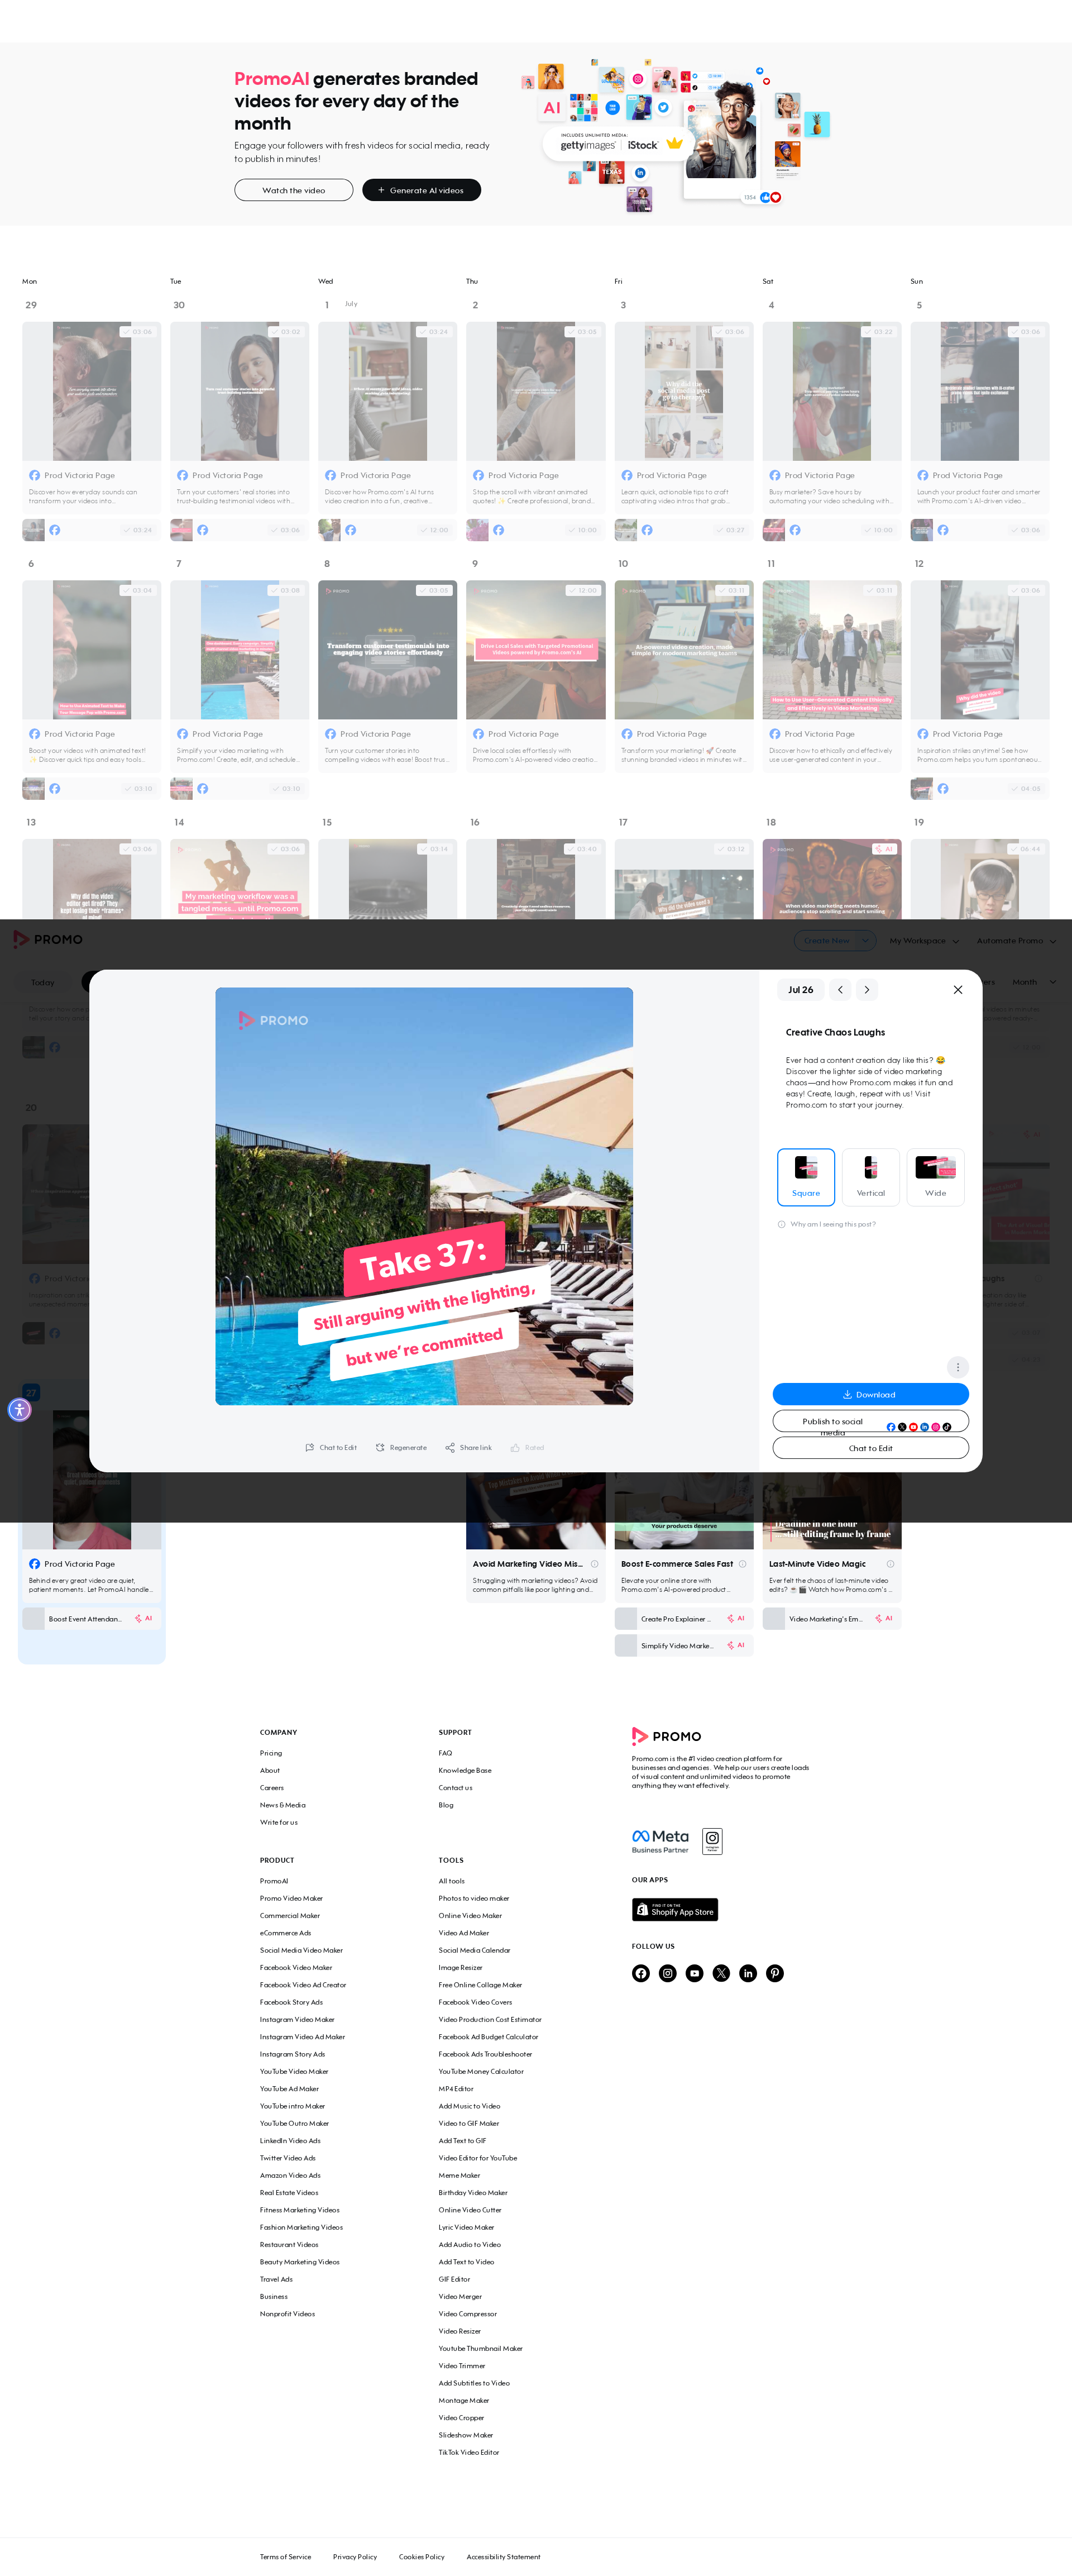
Task: Select the Vertical format option
Action: (871, 1177)
